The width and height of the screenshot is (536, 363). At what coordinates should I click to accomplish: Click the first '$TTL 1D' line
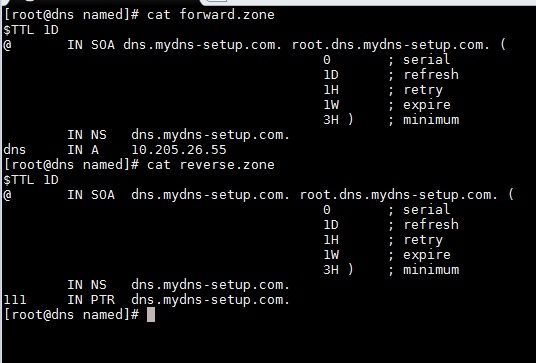[31, 30]
